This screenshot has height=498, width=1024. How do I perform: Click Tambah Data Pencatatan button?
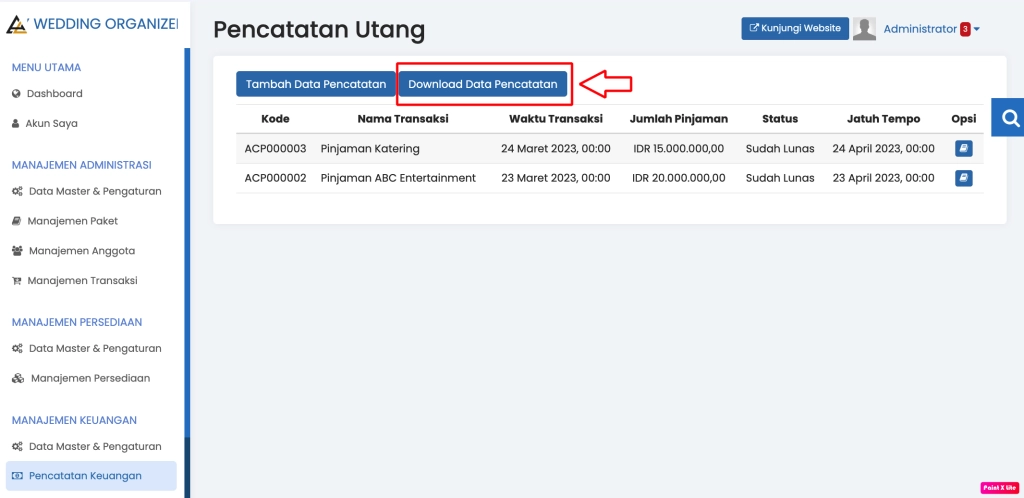tap(315, 85)
